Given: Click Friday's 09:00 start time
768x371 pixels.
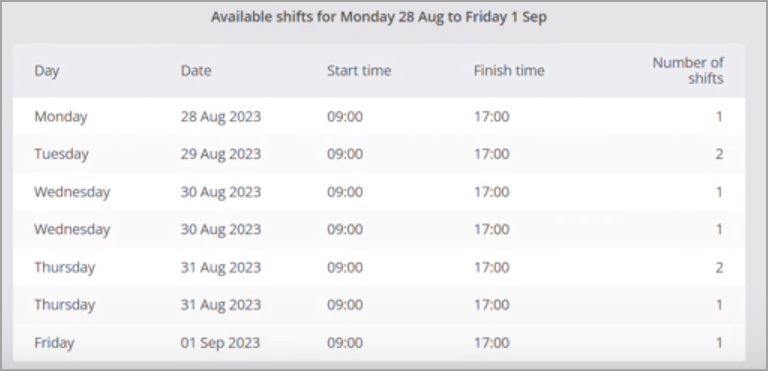Looking at the screenshot, I should click(345, 343).
